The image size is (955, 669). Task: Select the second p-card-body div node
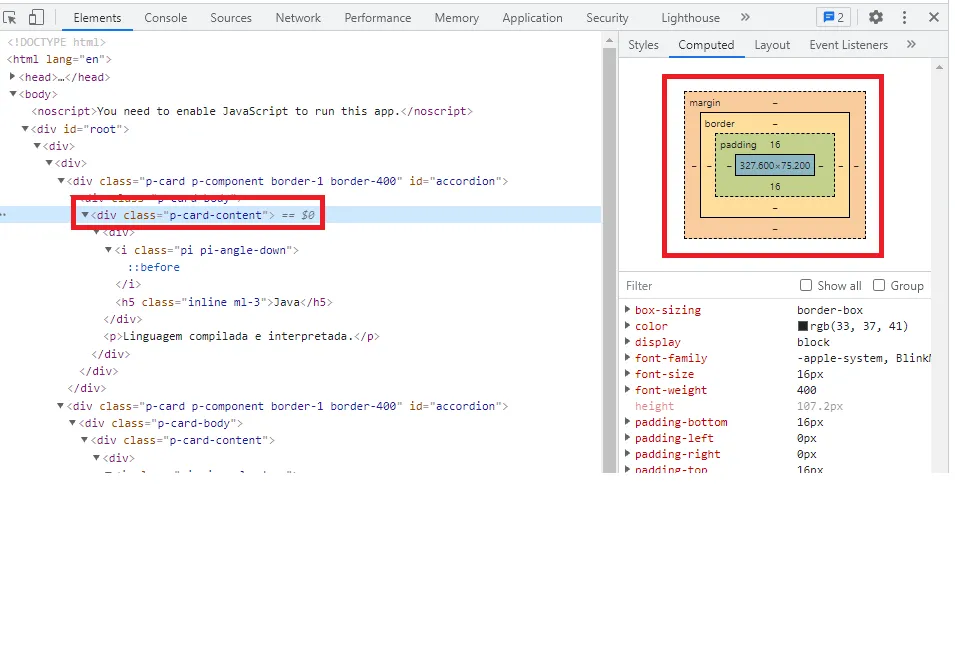coord(161,423)
